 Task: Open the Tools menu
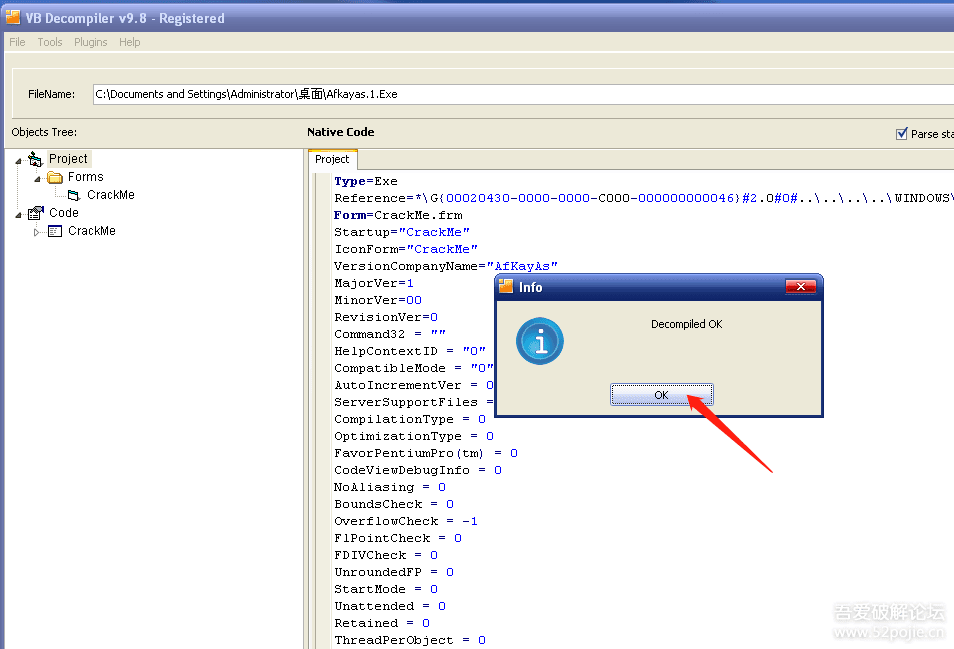pos(50,42)
